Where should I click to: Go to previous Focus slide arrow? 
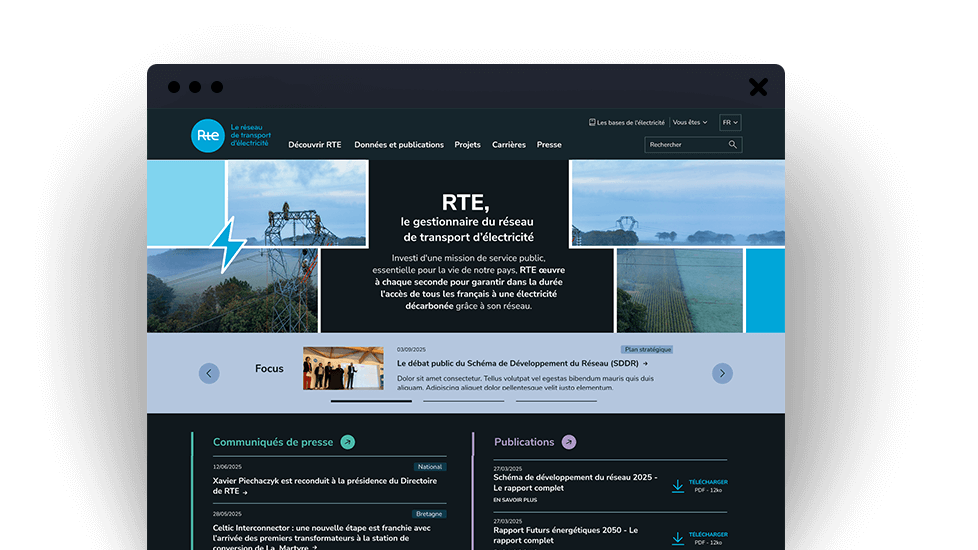tap(209, 373)
